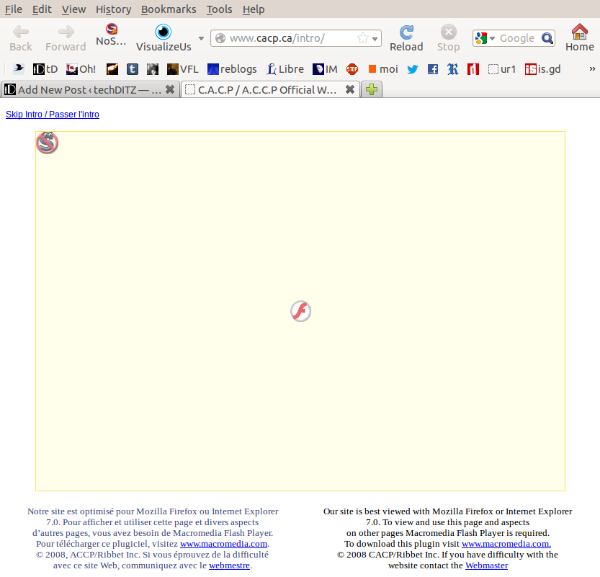Close the Add New Post techDITZ tab
This screenshot has height=577, width=600.
coord(170,90)
